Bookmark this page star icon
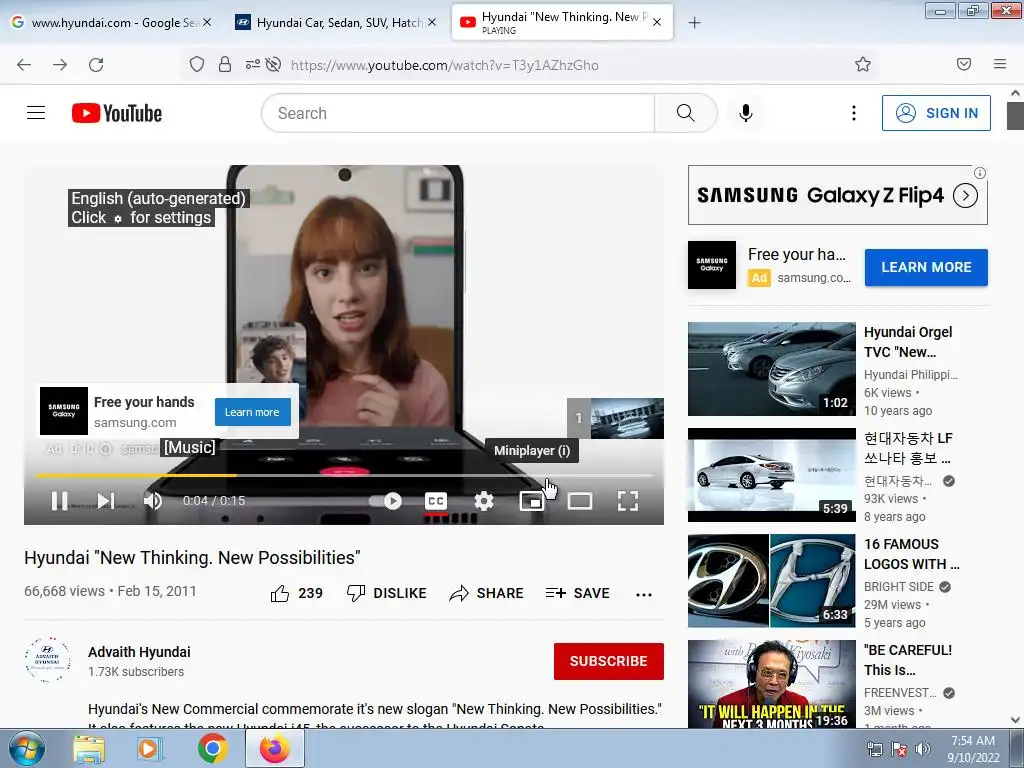1024x768 pixels. 863,64
